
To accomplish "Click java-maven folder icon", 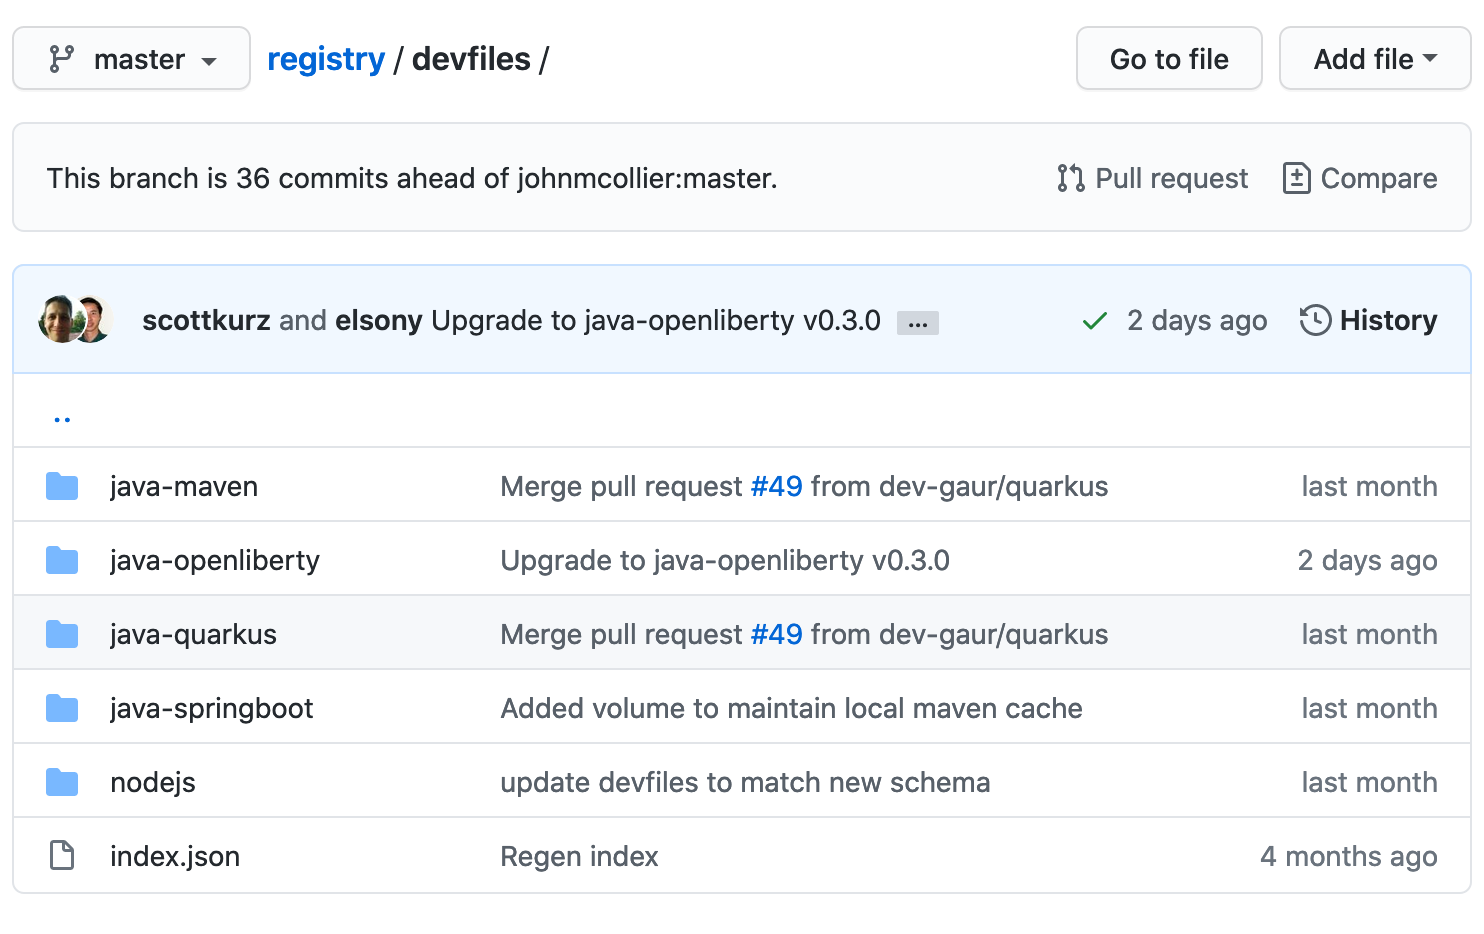I will point(62,486).
